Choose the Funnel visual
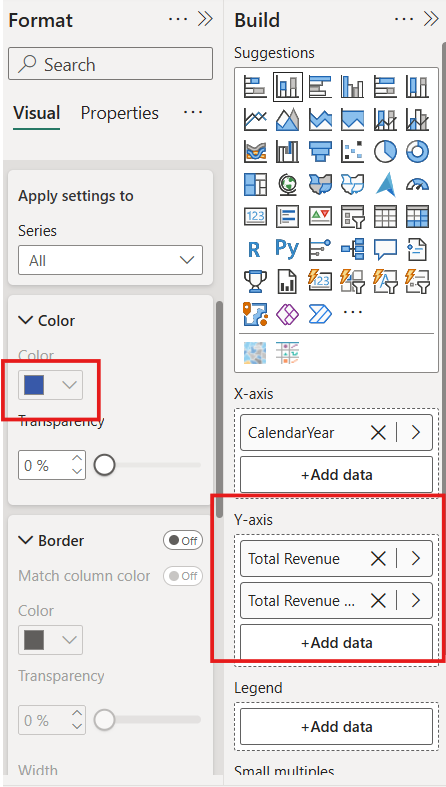Image resolution: width=446 pixels, height=787 pixels. [320, 151]
